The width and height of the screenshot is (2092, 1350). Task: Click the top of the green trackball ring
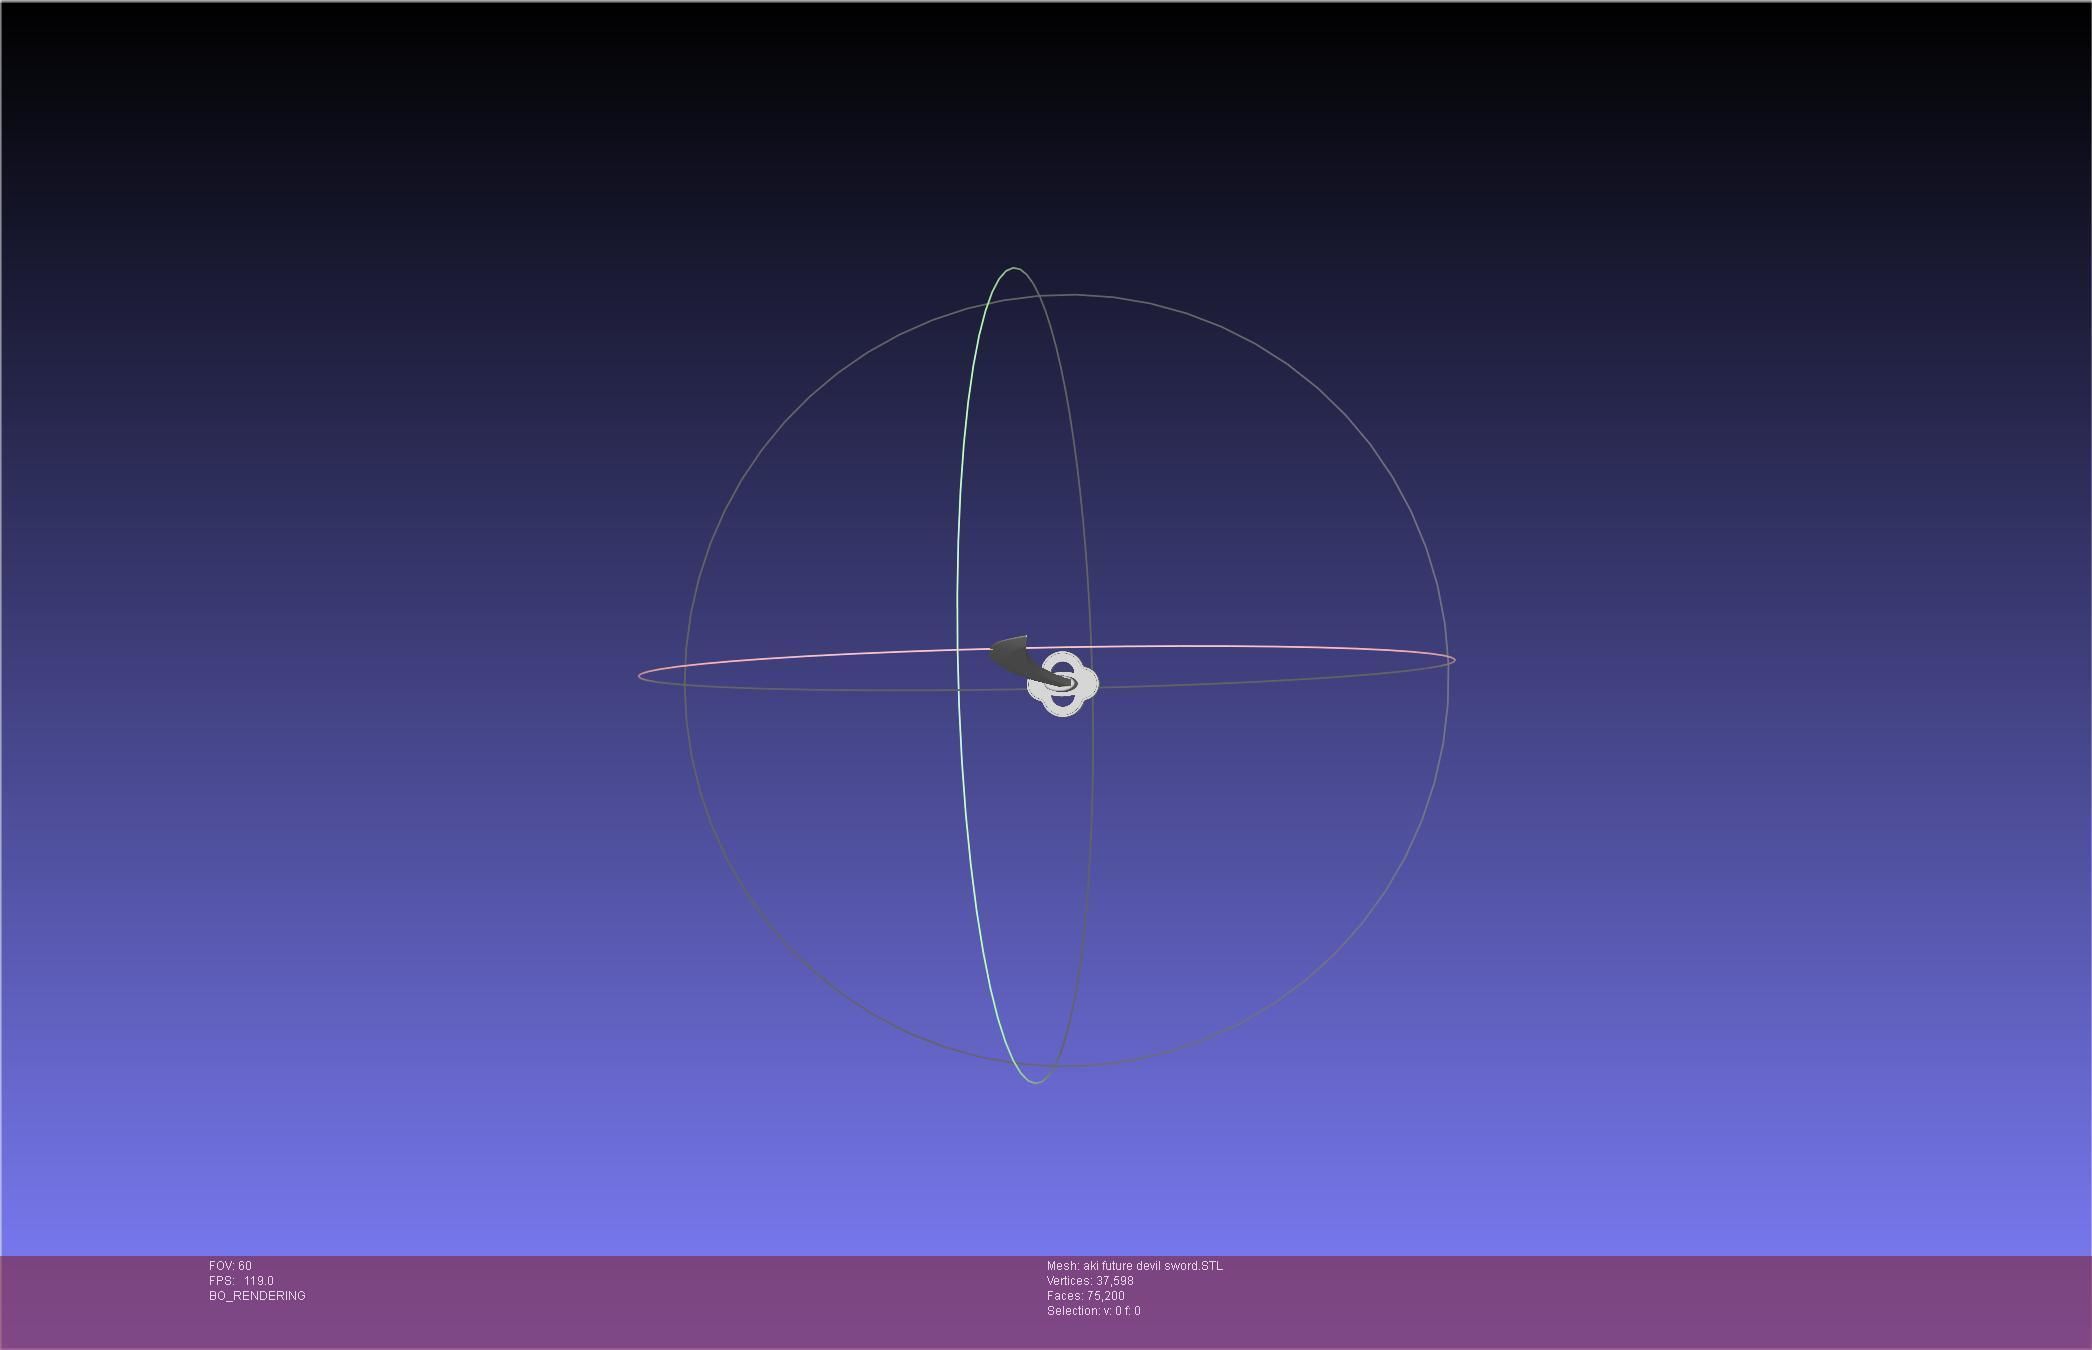[x=1014, y=268]
